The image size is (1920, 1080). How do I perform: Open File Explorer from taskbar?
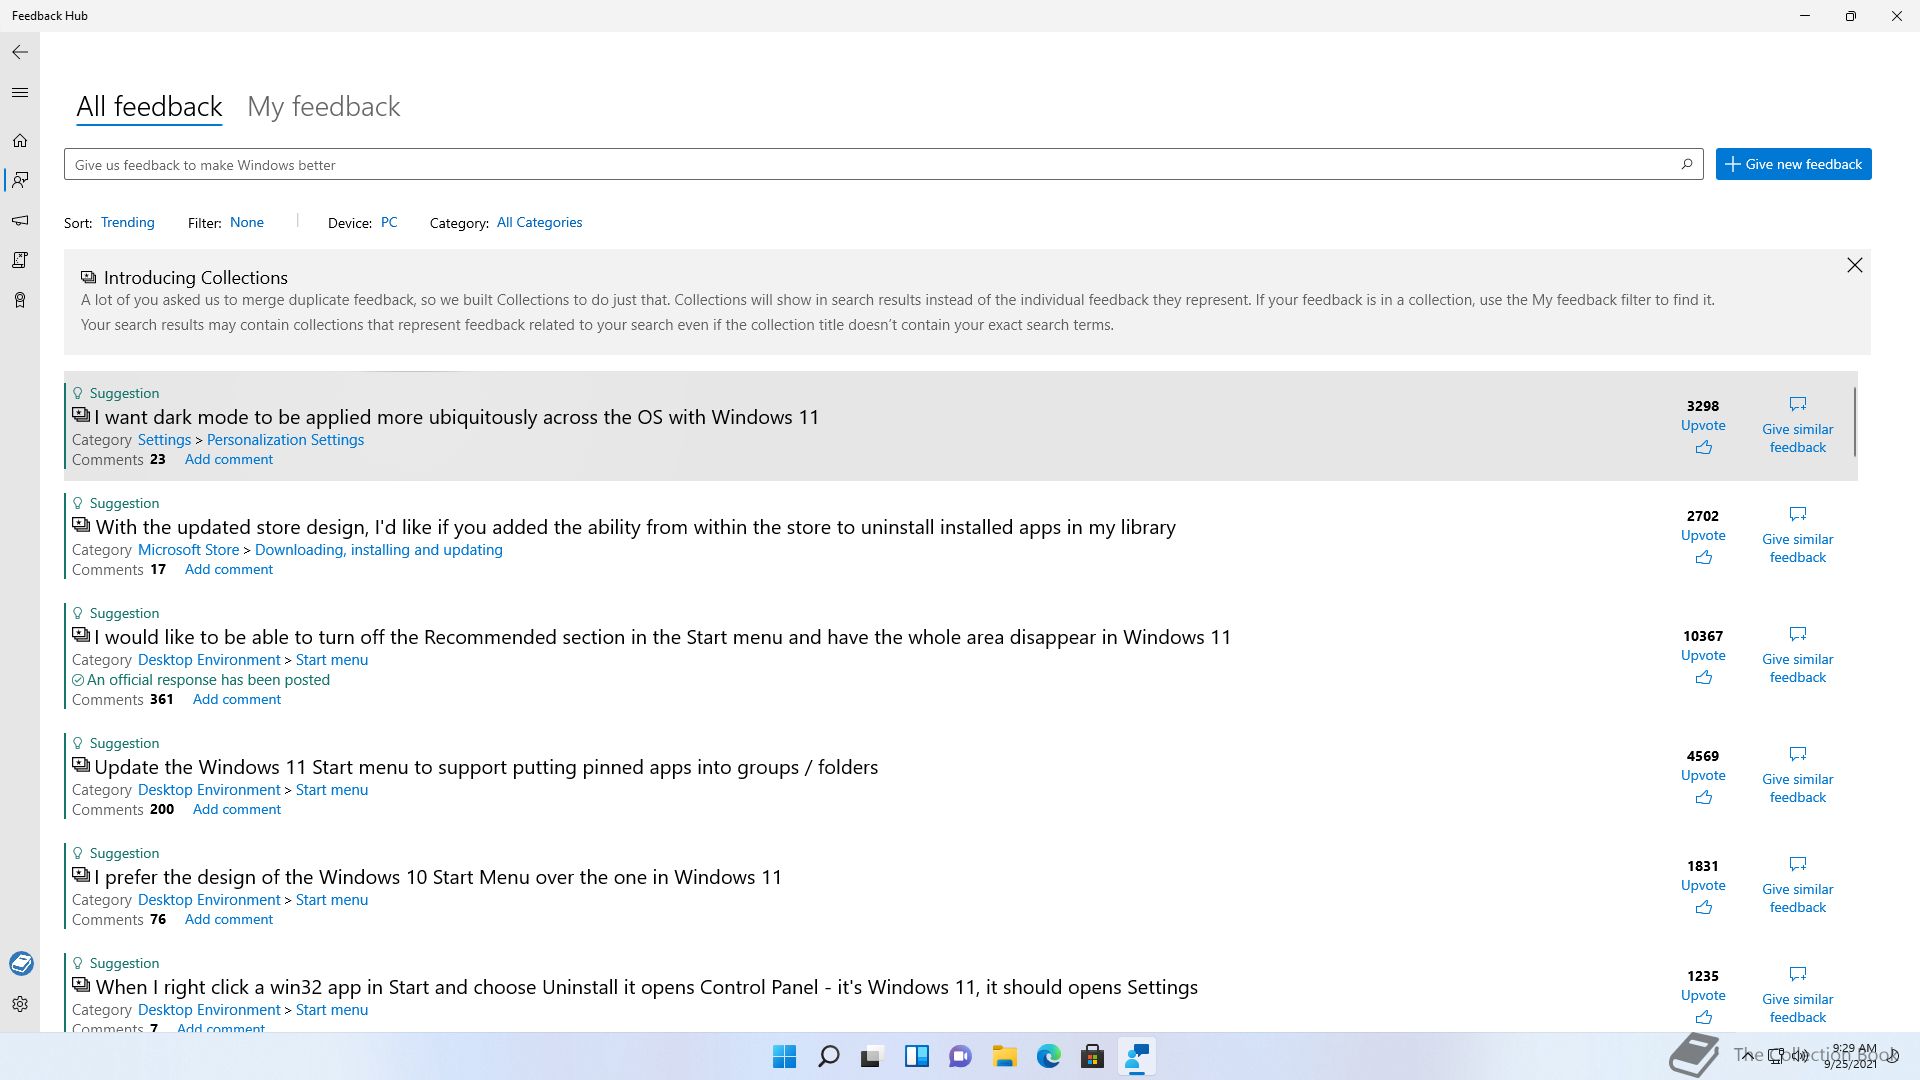(1004, 1056)
